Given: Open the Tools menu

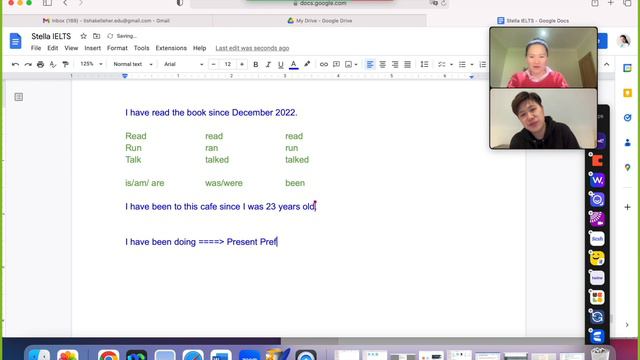Looking at the screenshot, I should pyautogui.click(x=142, y=48).
